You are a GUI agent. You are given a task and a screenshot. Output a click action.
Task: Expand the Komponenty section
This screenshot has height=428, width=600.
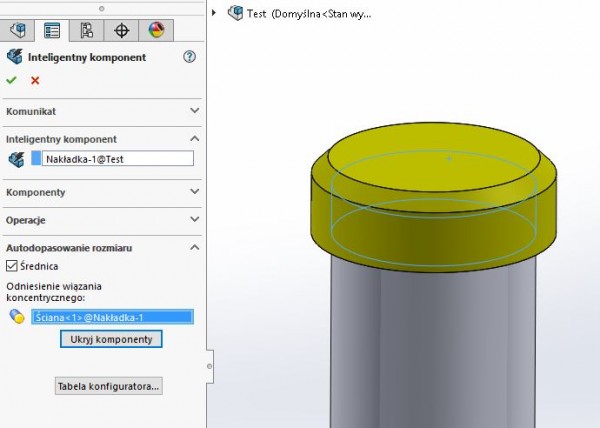194,191
